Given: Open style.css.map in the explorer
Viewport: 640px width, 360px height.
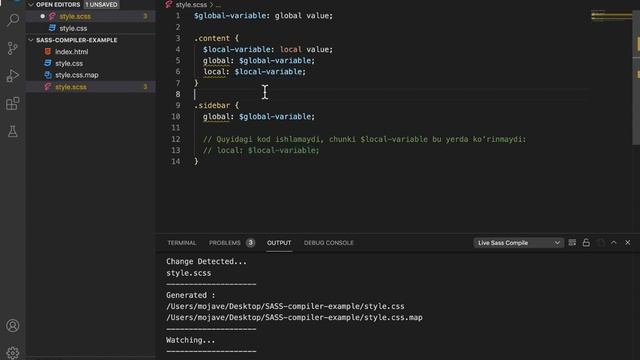Looking at the screenshot, I should (77, 75).
